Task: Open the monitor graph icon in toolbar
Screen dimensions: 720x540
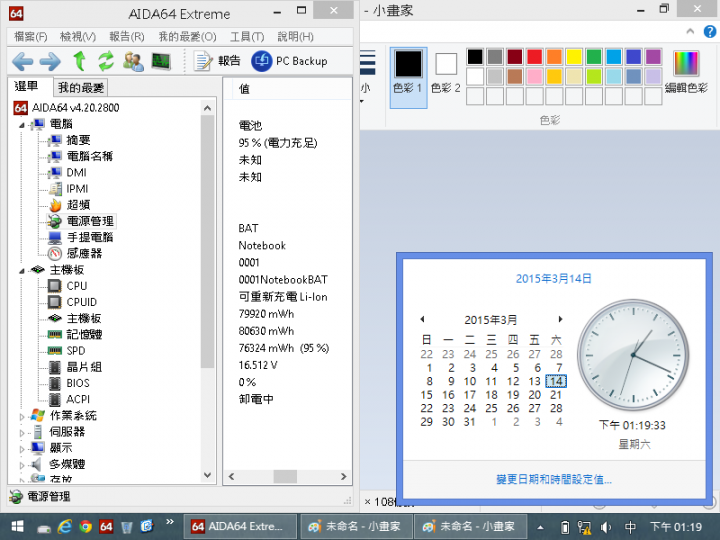Action: coord(161,61)
